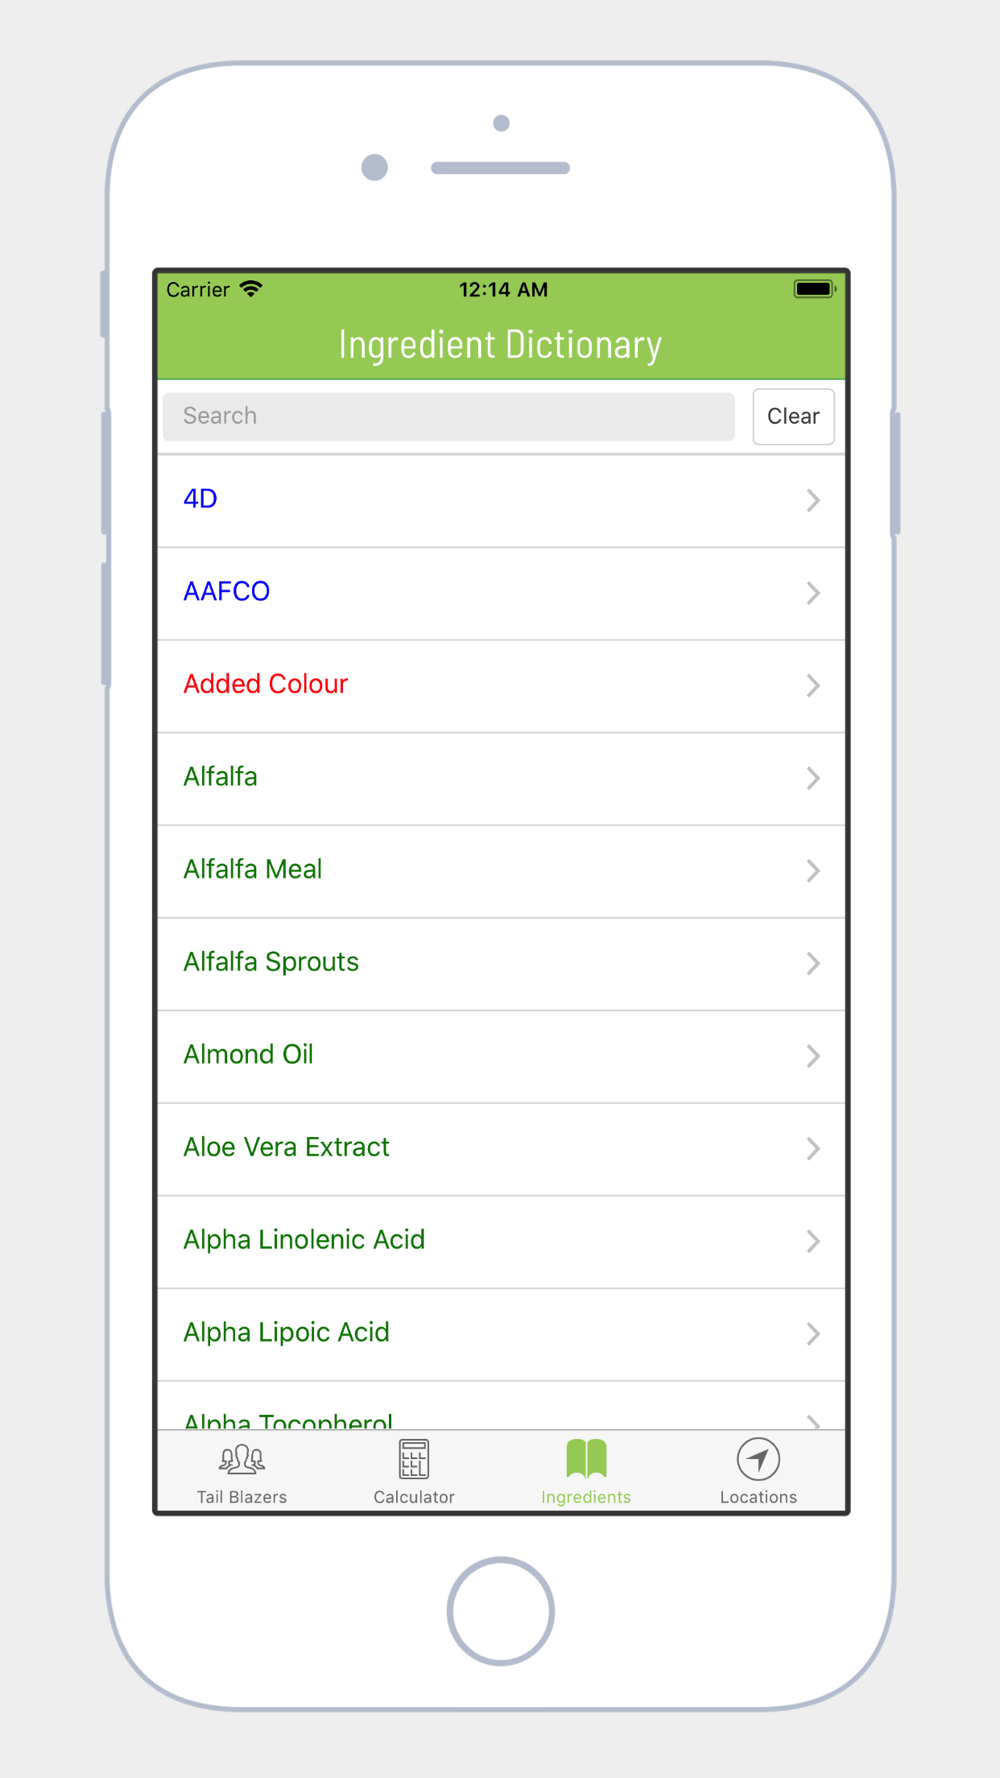Tap the Wi-Fi status icon

pyautogui.click(x=251, y=289)
